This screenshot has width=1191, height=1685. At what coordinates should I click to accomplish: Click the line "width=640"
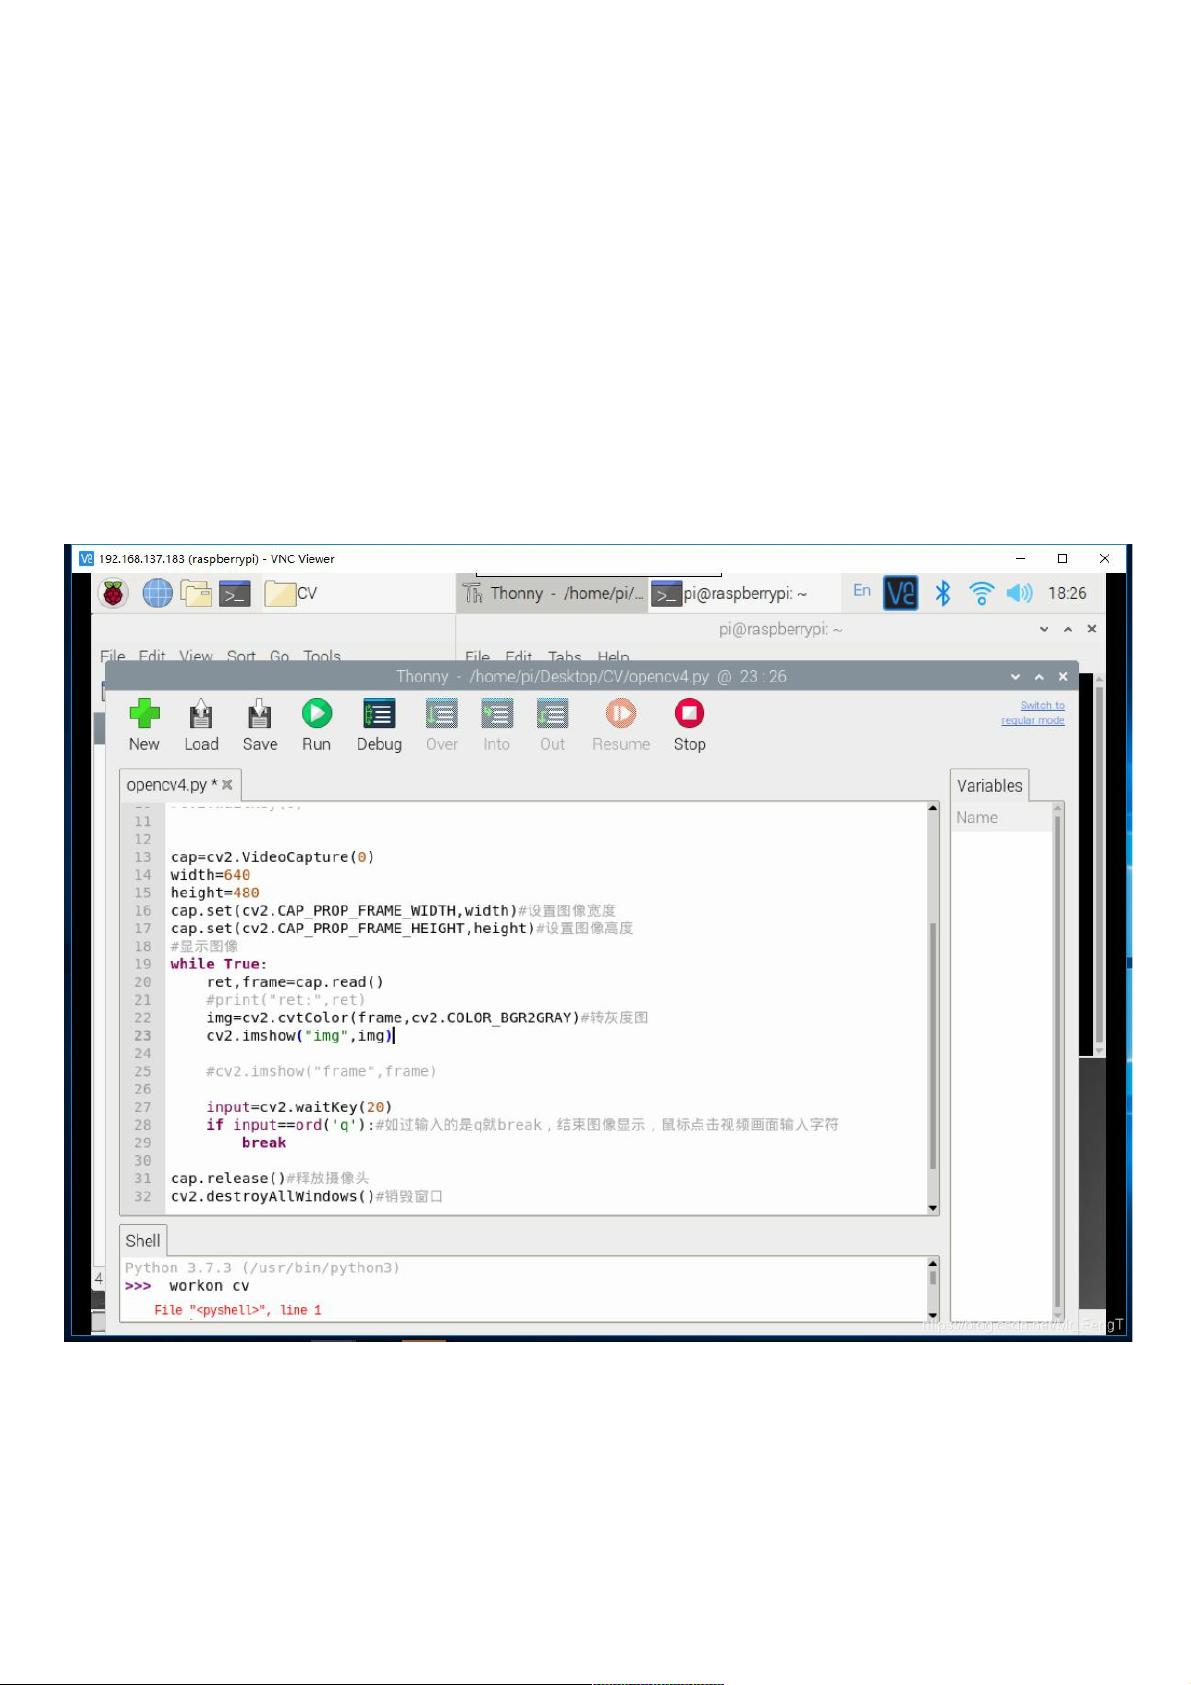210,875
